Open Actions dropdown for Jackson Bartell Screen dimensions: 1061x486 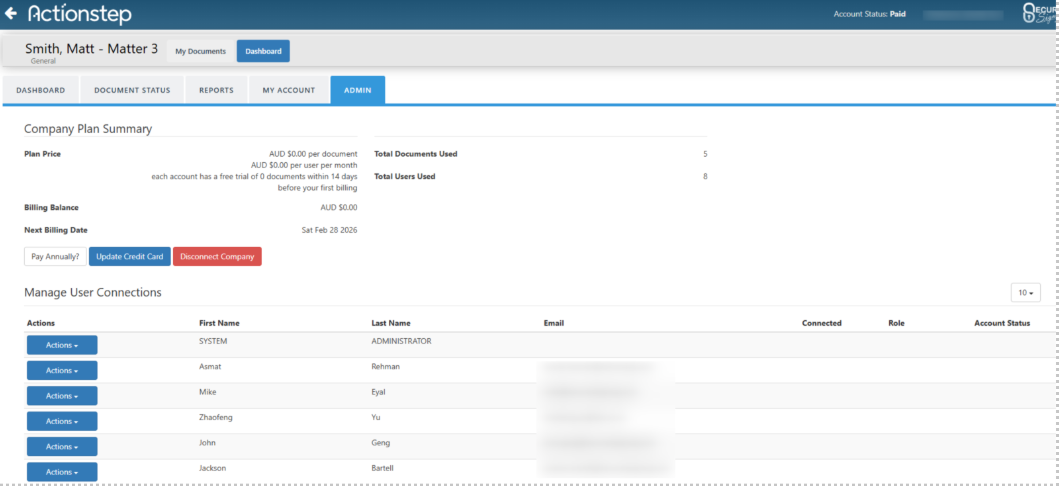(x=62, y=472)
